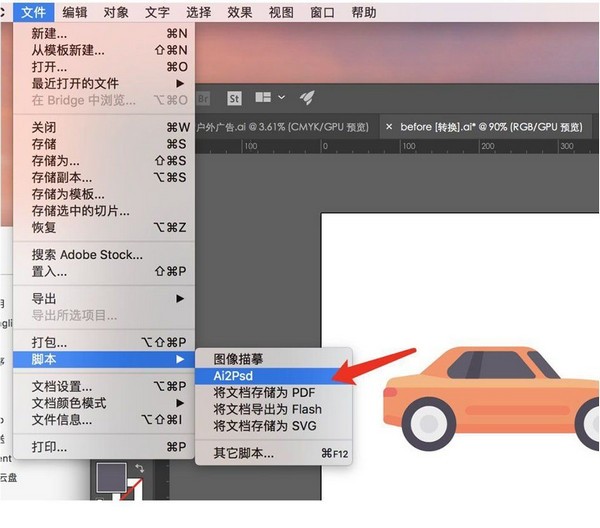The height and width of the screenshot is (528, 600).
Task: Expand the arrange documents dropdown chevron
Action: pos(282,97)
